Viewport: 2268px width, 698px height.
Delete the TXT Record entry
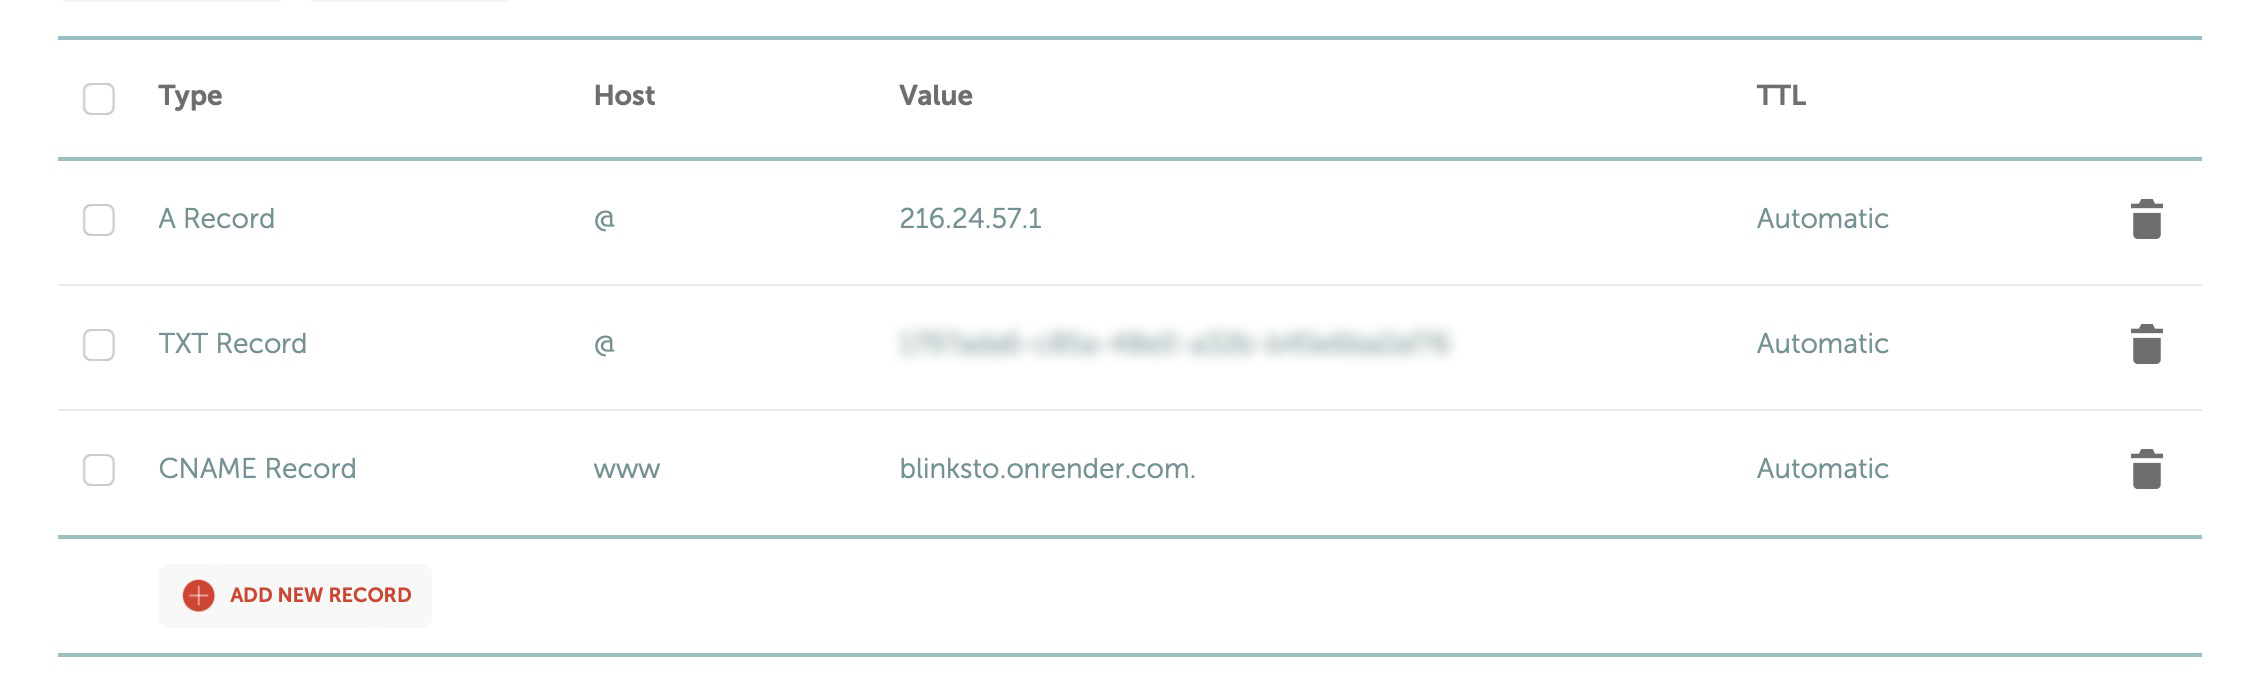[x=2146, y=345]
